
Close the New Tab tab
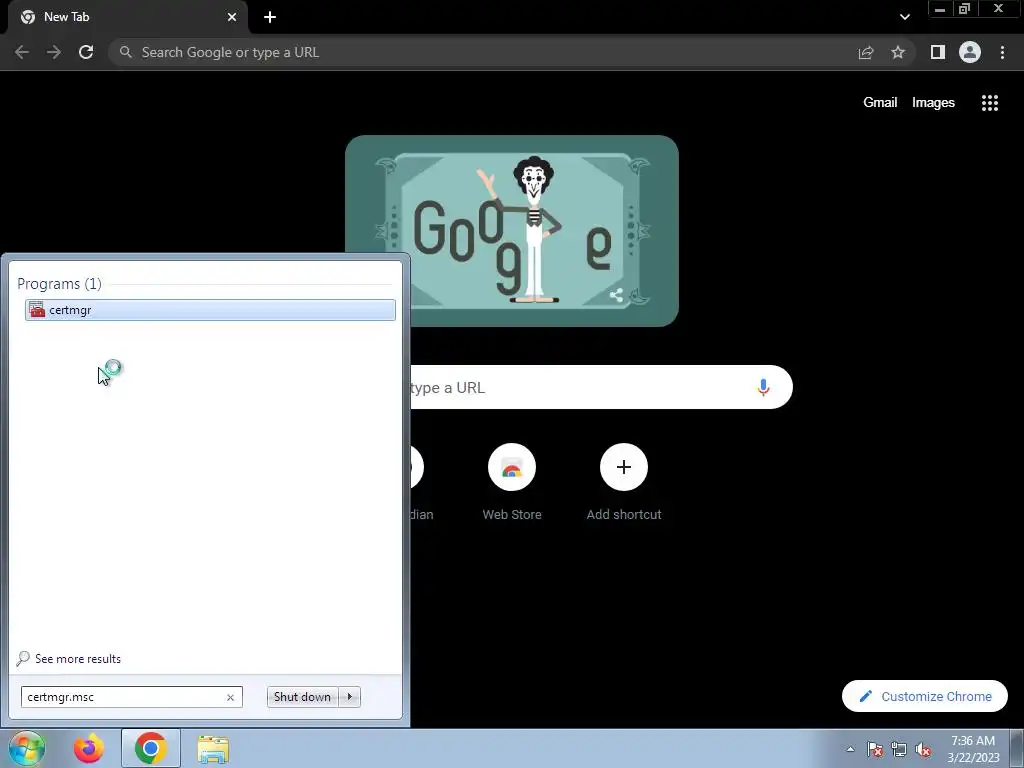click(232, 17)
